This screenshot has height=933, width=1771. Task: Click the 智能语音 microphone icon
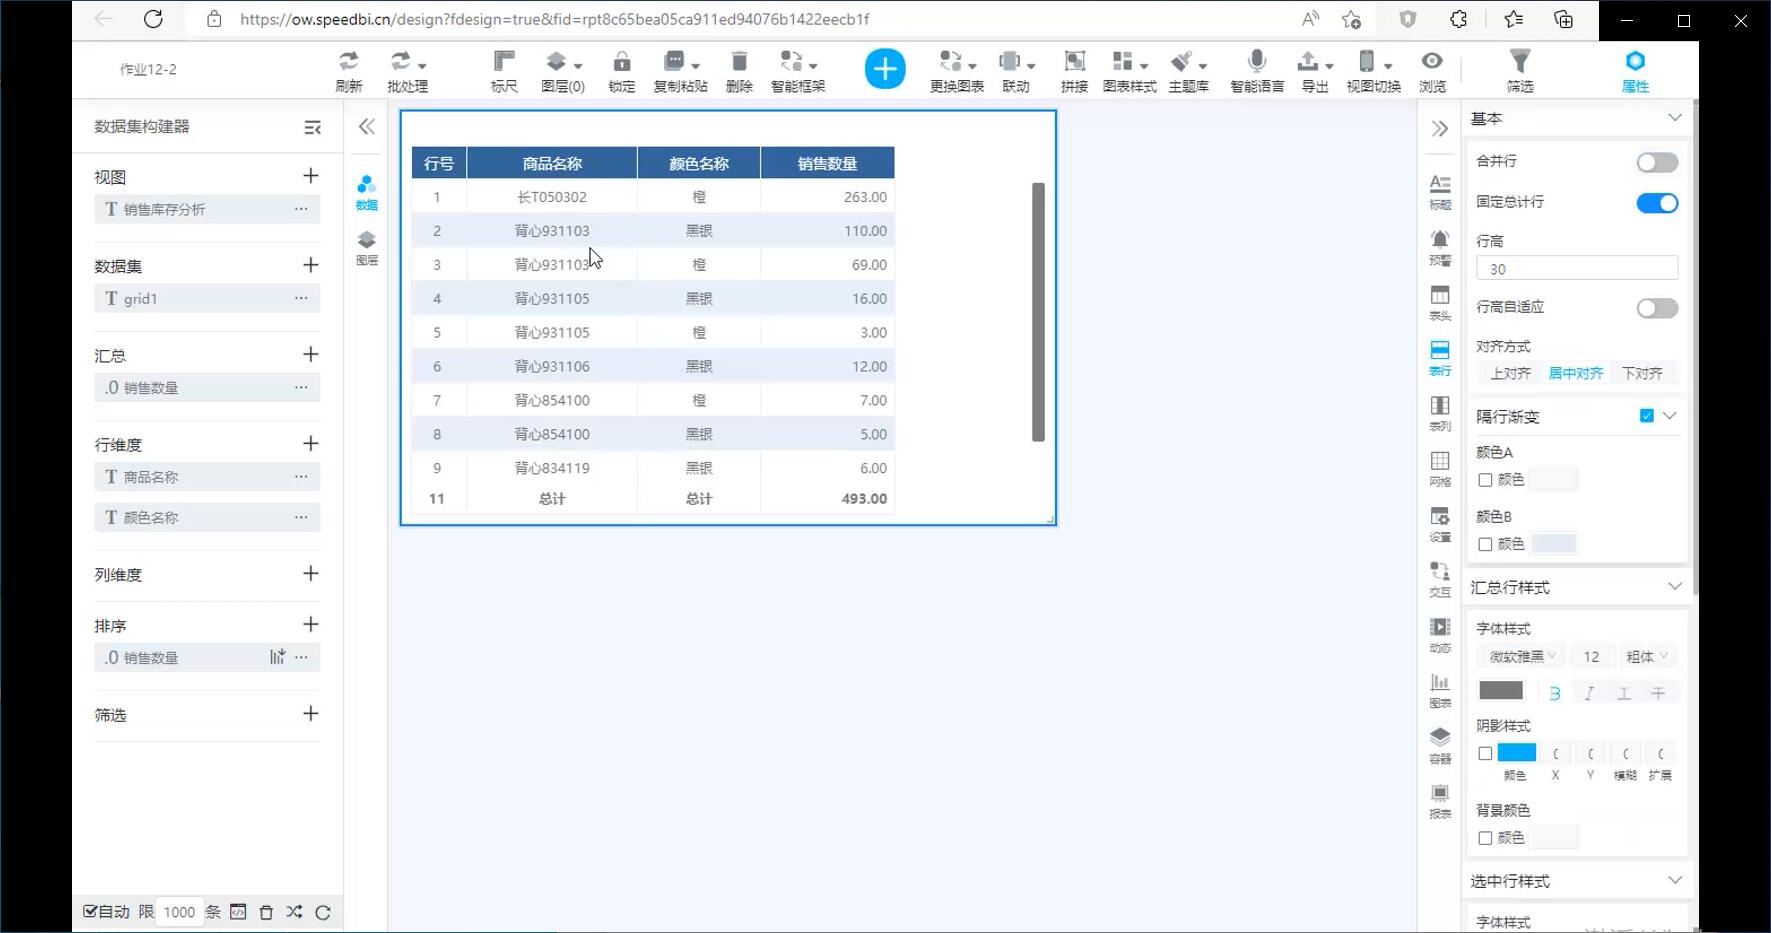pyautogui.click(x=1257, y=62)
